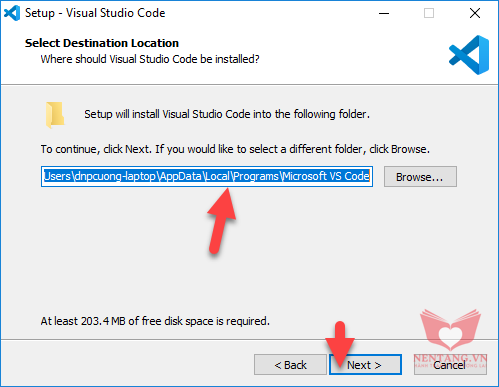
Task: Open the Browse... folder dialog
Action: point(420,177)
